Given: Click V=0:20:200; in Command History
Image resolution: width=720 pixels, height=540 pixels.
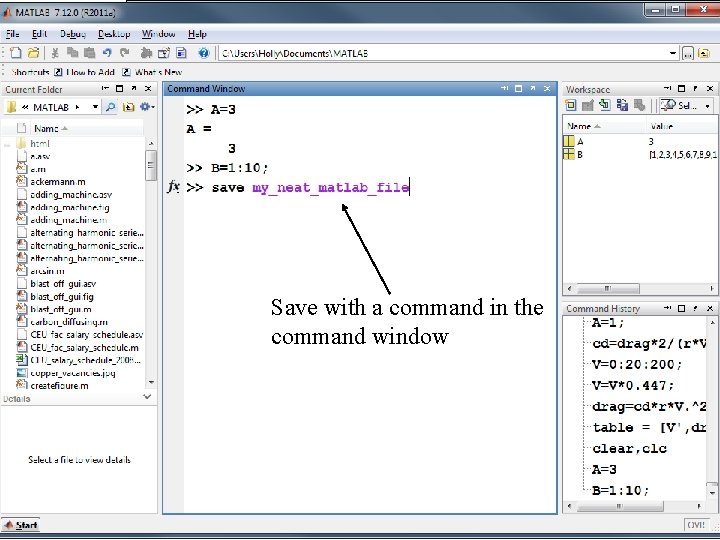Looking at the screenshot, I should click(x=637, y=365).
